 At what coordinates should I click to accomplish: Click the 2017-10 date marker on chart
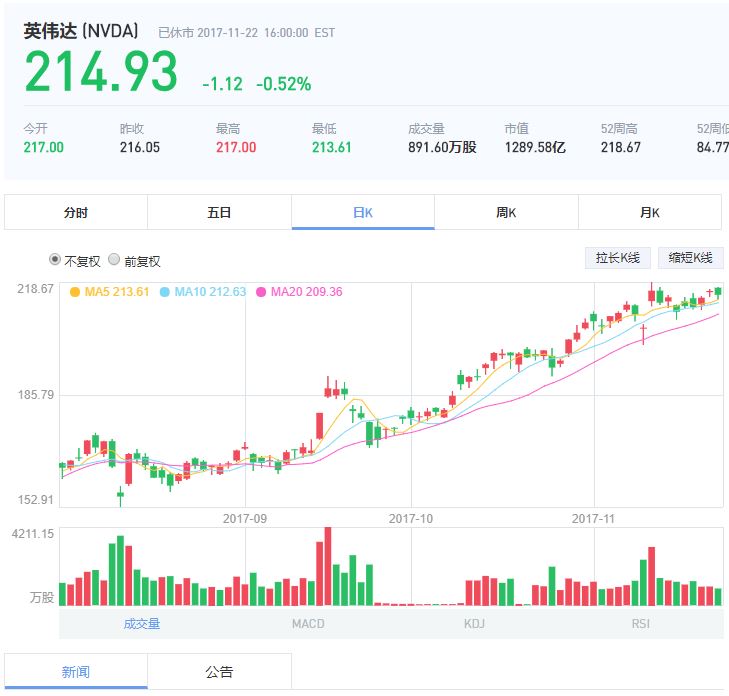tap(410, 518)
